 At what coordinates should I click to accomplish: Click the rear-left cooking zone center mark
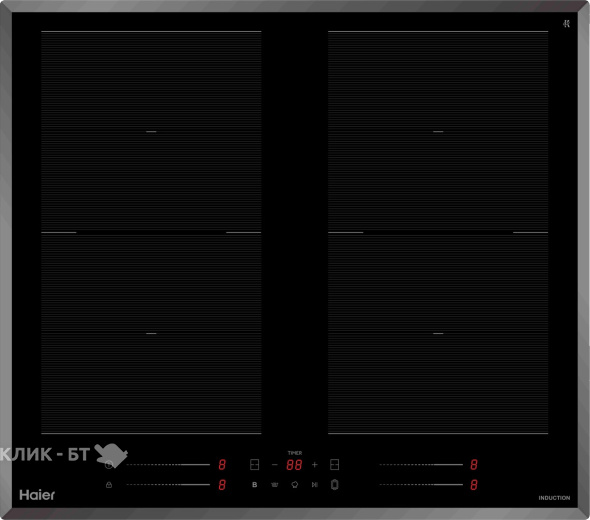click(x=151, y=132)
